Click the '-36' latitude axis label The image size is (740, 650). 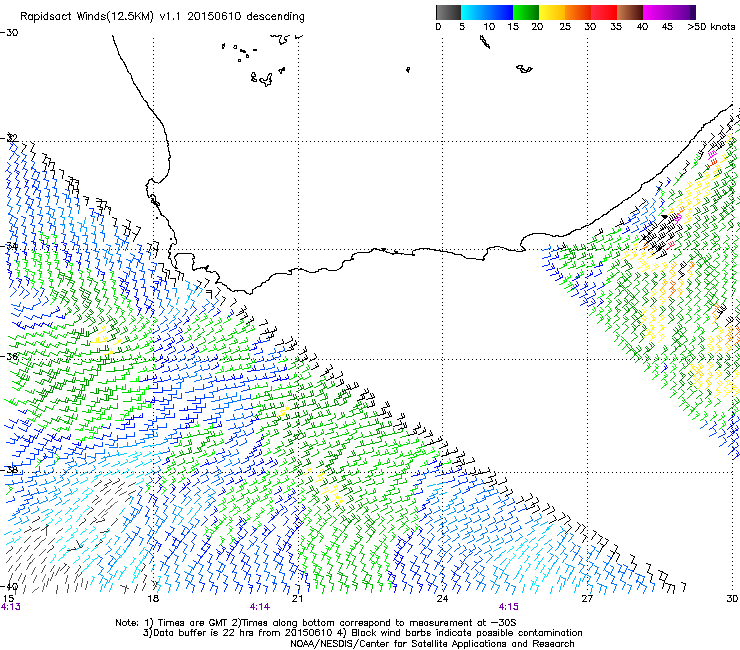point(9,356)
